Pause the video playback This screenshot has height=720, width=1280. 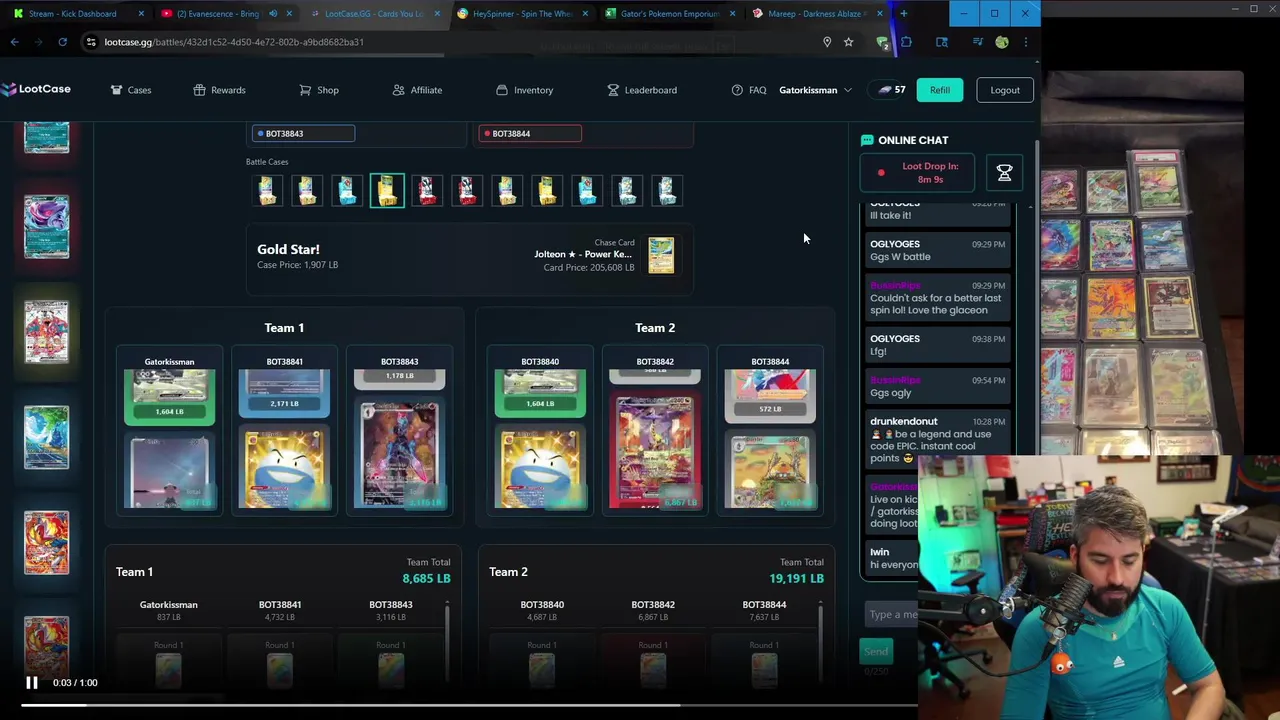tap(31, 683)
